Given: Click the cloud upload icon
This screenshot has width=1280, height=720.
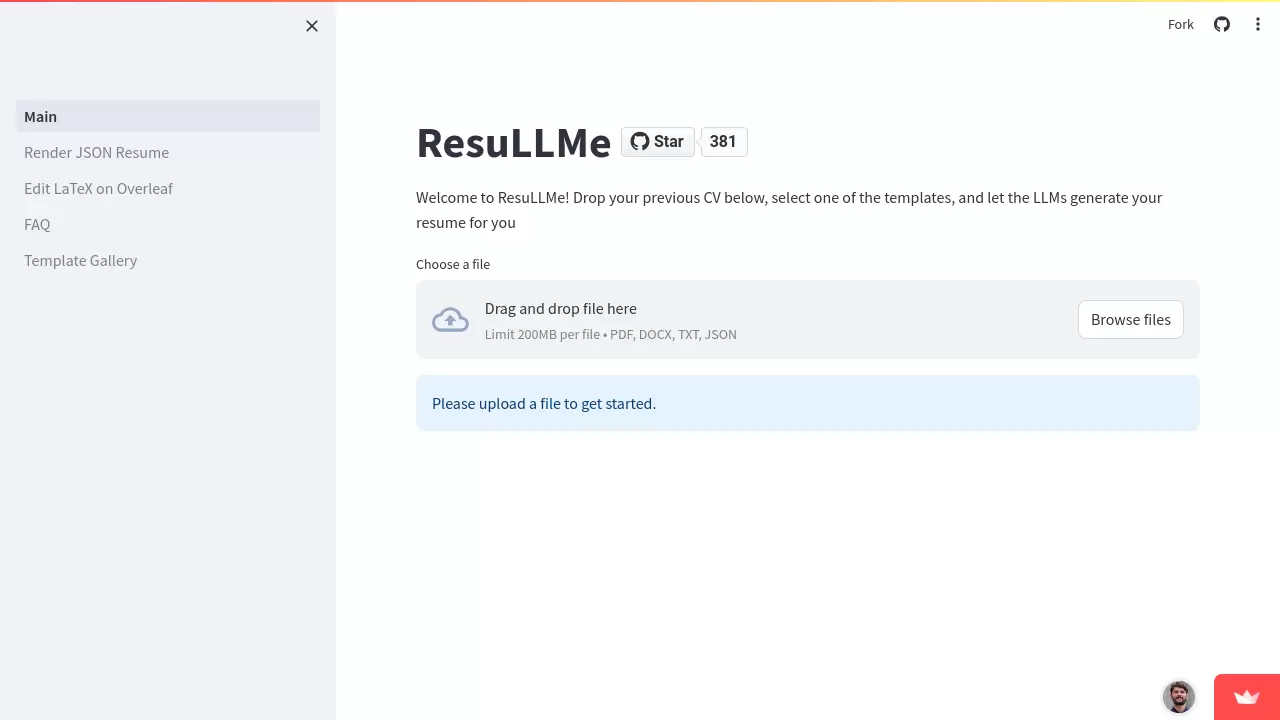Looking at the screenshot, I should 450,320.
